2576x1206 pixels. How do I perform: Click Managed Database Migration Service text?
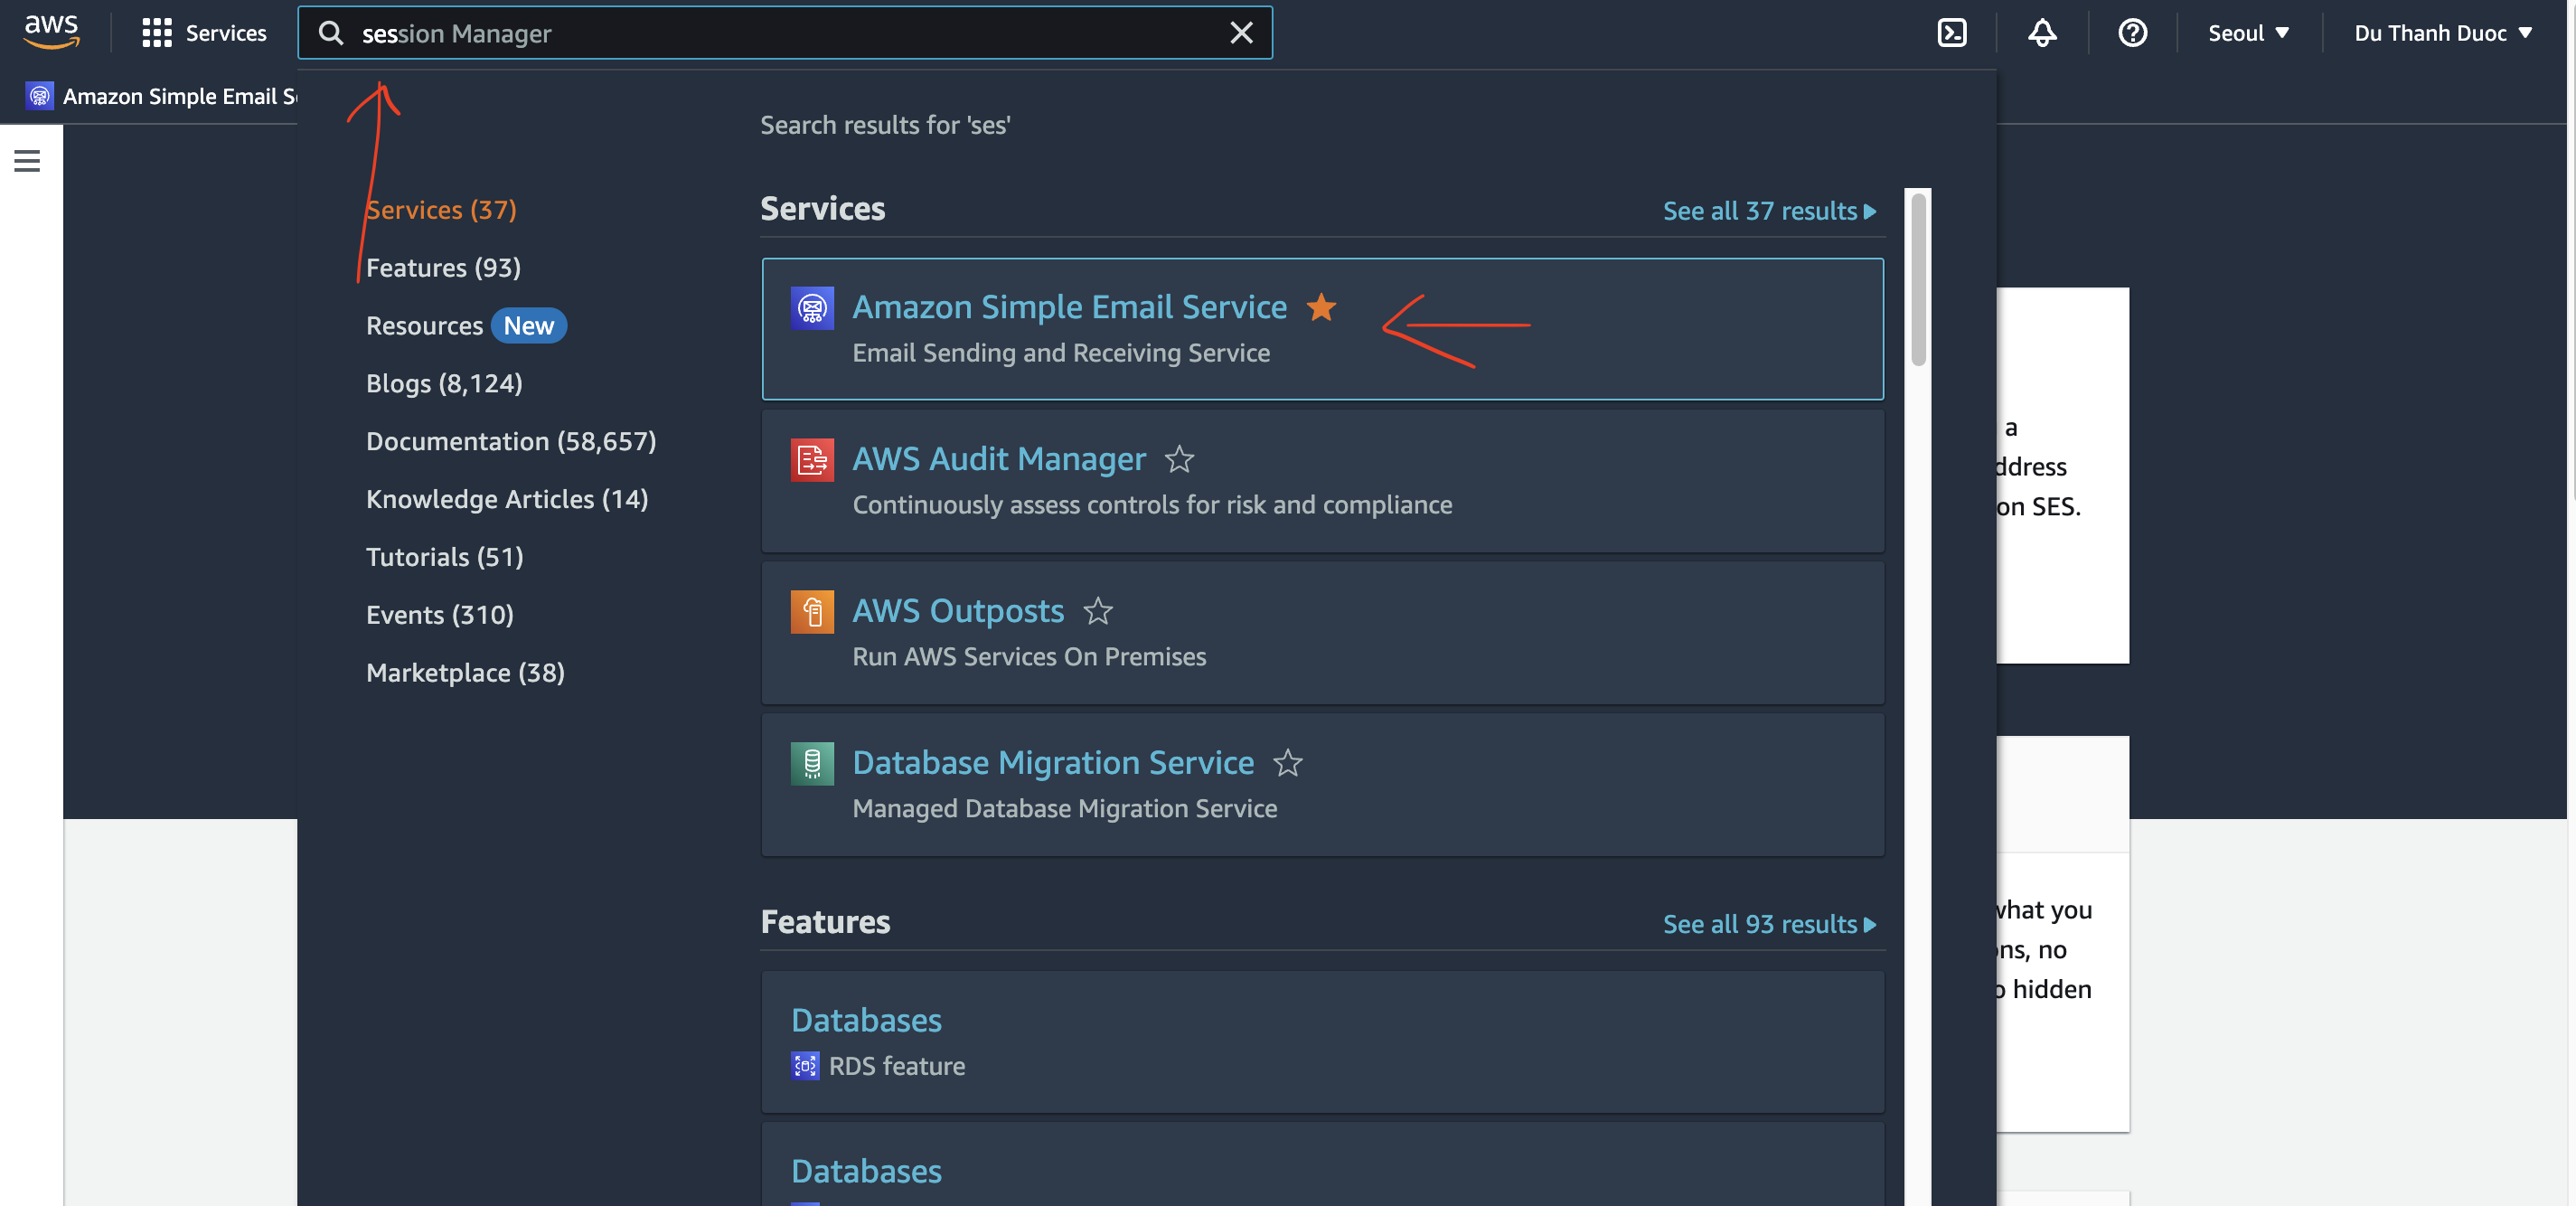point(1064,809)
